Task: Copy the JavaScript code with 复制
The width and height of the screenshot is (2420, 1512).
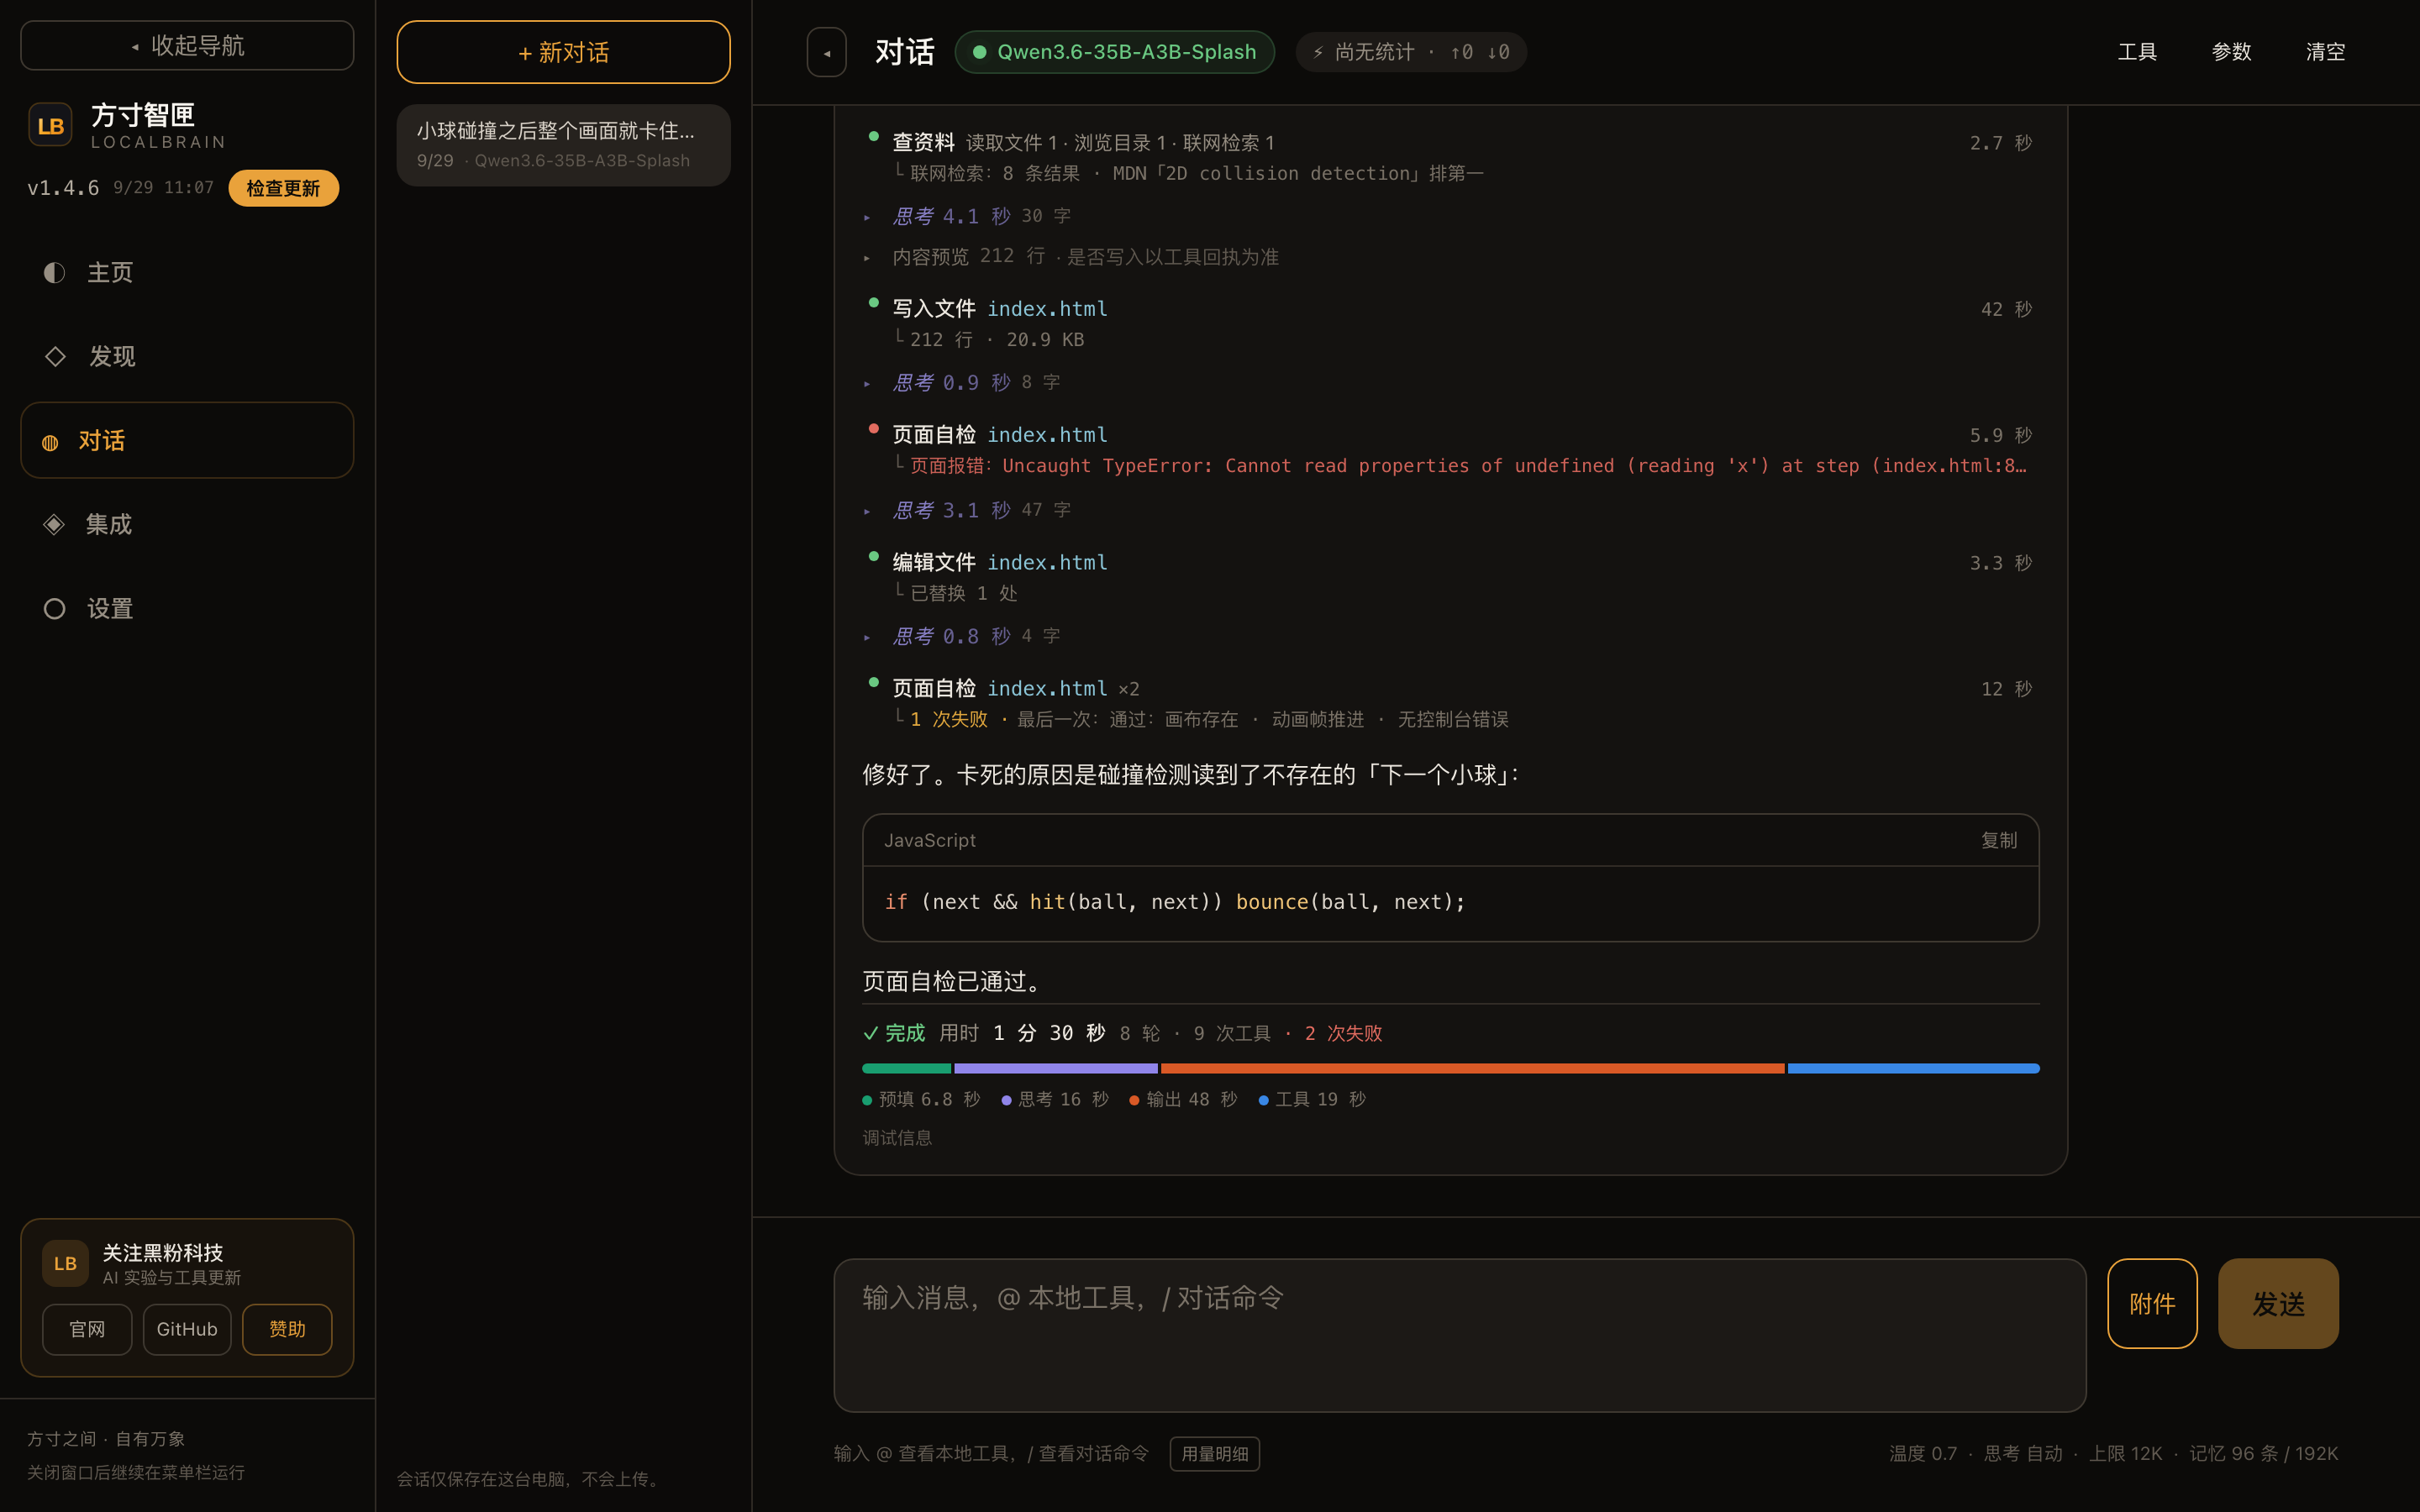Action: coord(1998,840)
